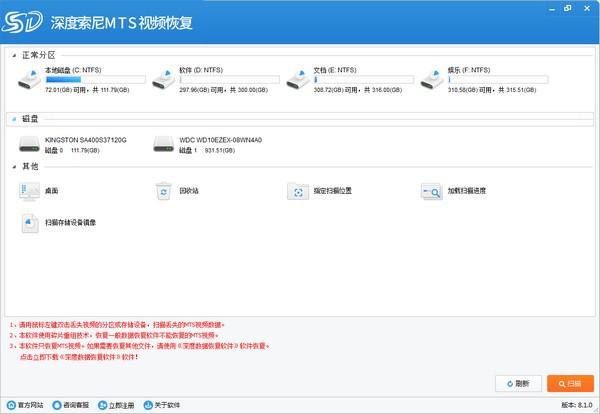600x414 pixels.
Task: Open 咨询客服 customer service link
Action: point(70,405)
